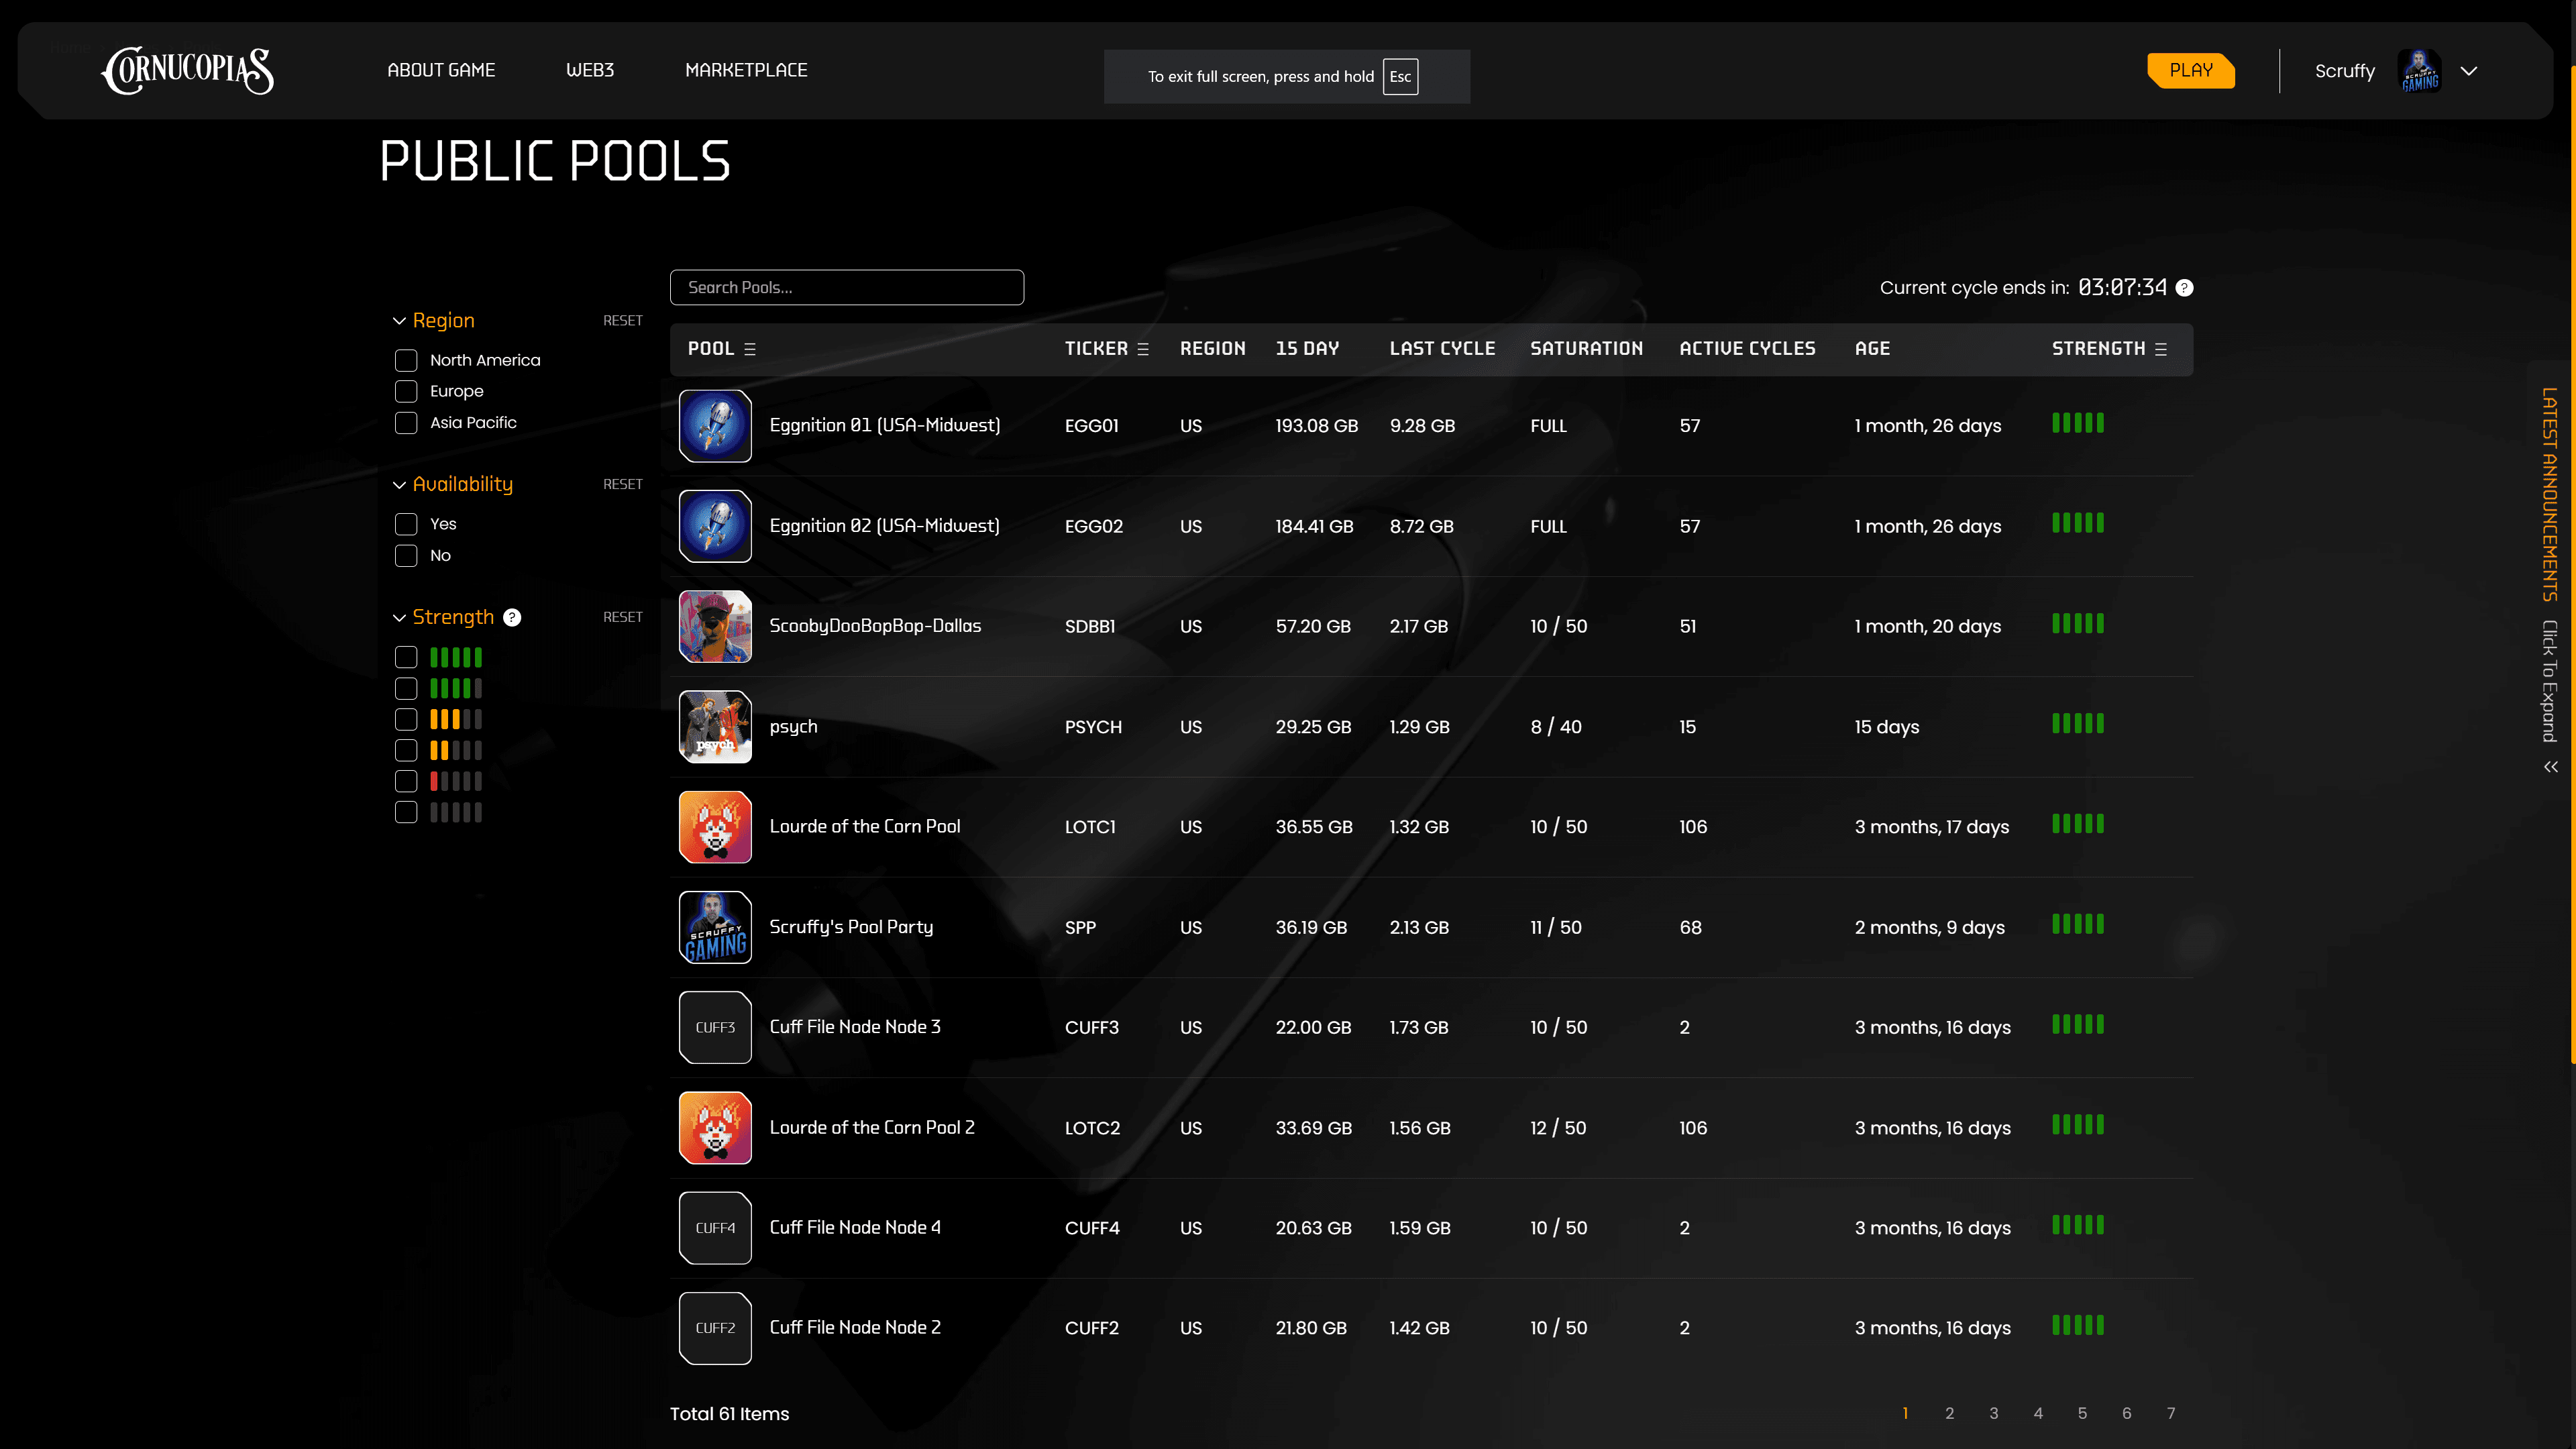2576x1449 pixels.
Task: Check two-bar orange strength filter
Action: [x=406, y=750]
